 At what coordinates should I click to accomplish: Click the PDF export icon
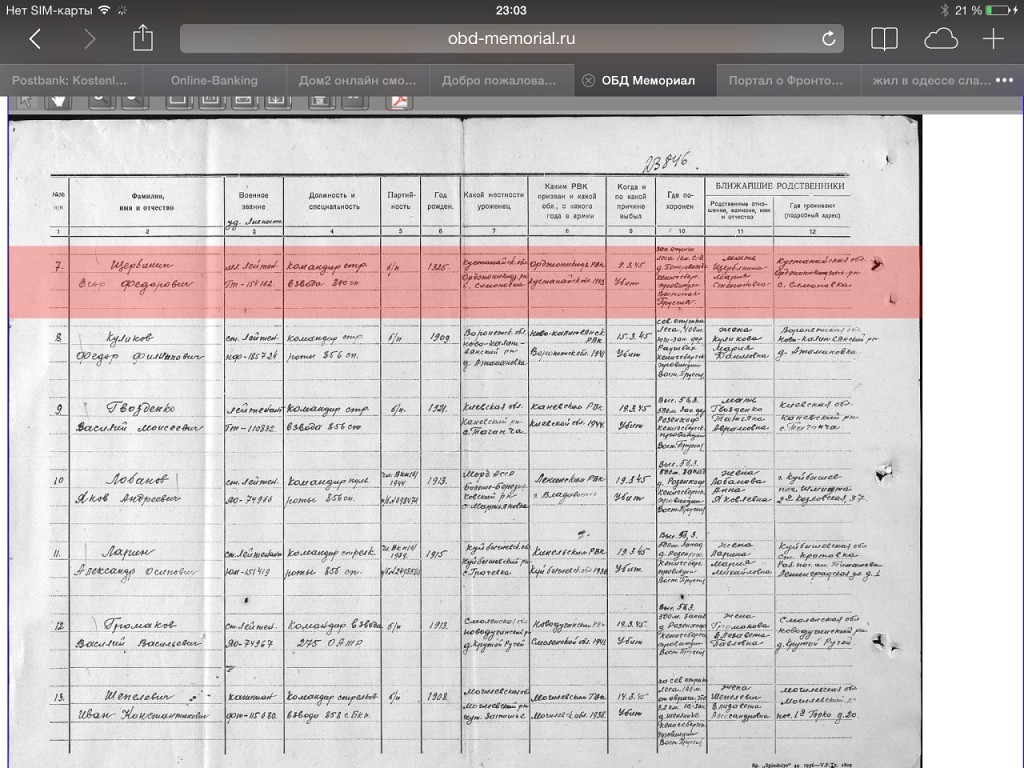pyautogui.click(x=399, y=101)
